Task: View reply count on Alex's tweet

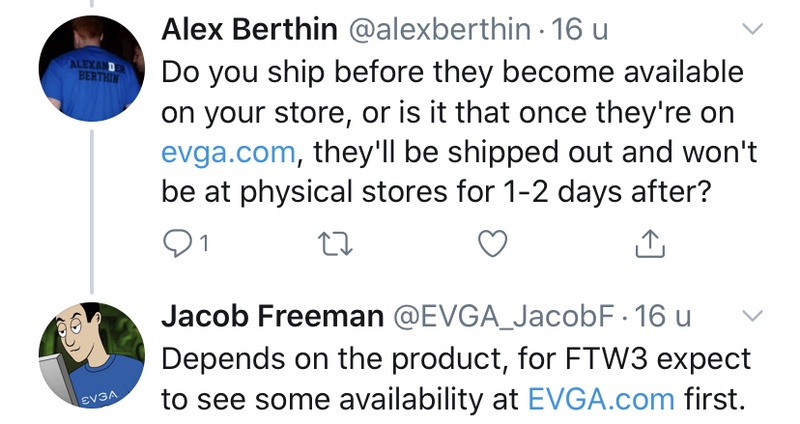Action: (x=203, y=243)
